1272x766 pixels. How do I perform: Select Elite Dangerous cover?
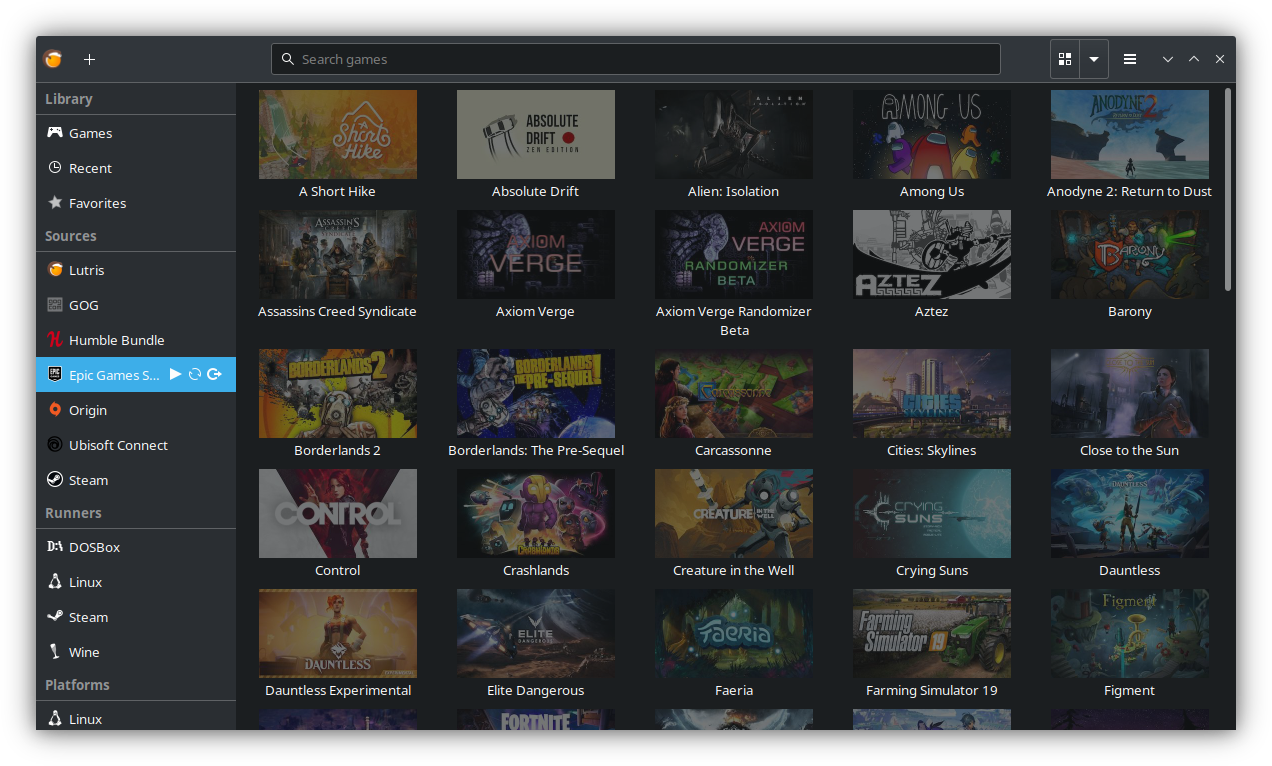coord(536,633)
